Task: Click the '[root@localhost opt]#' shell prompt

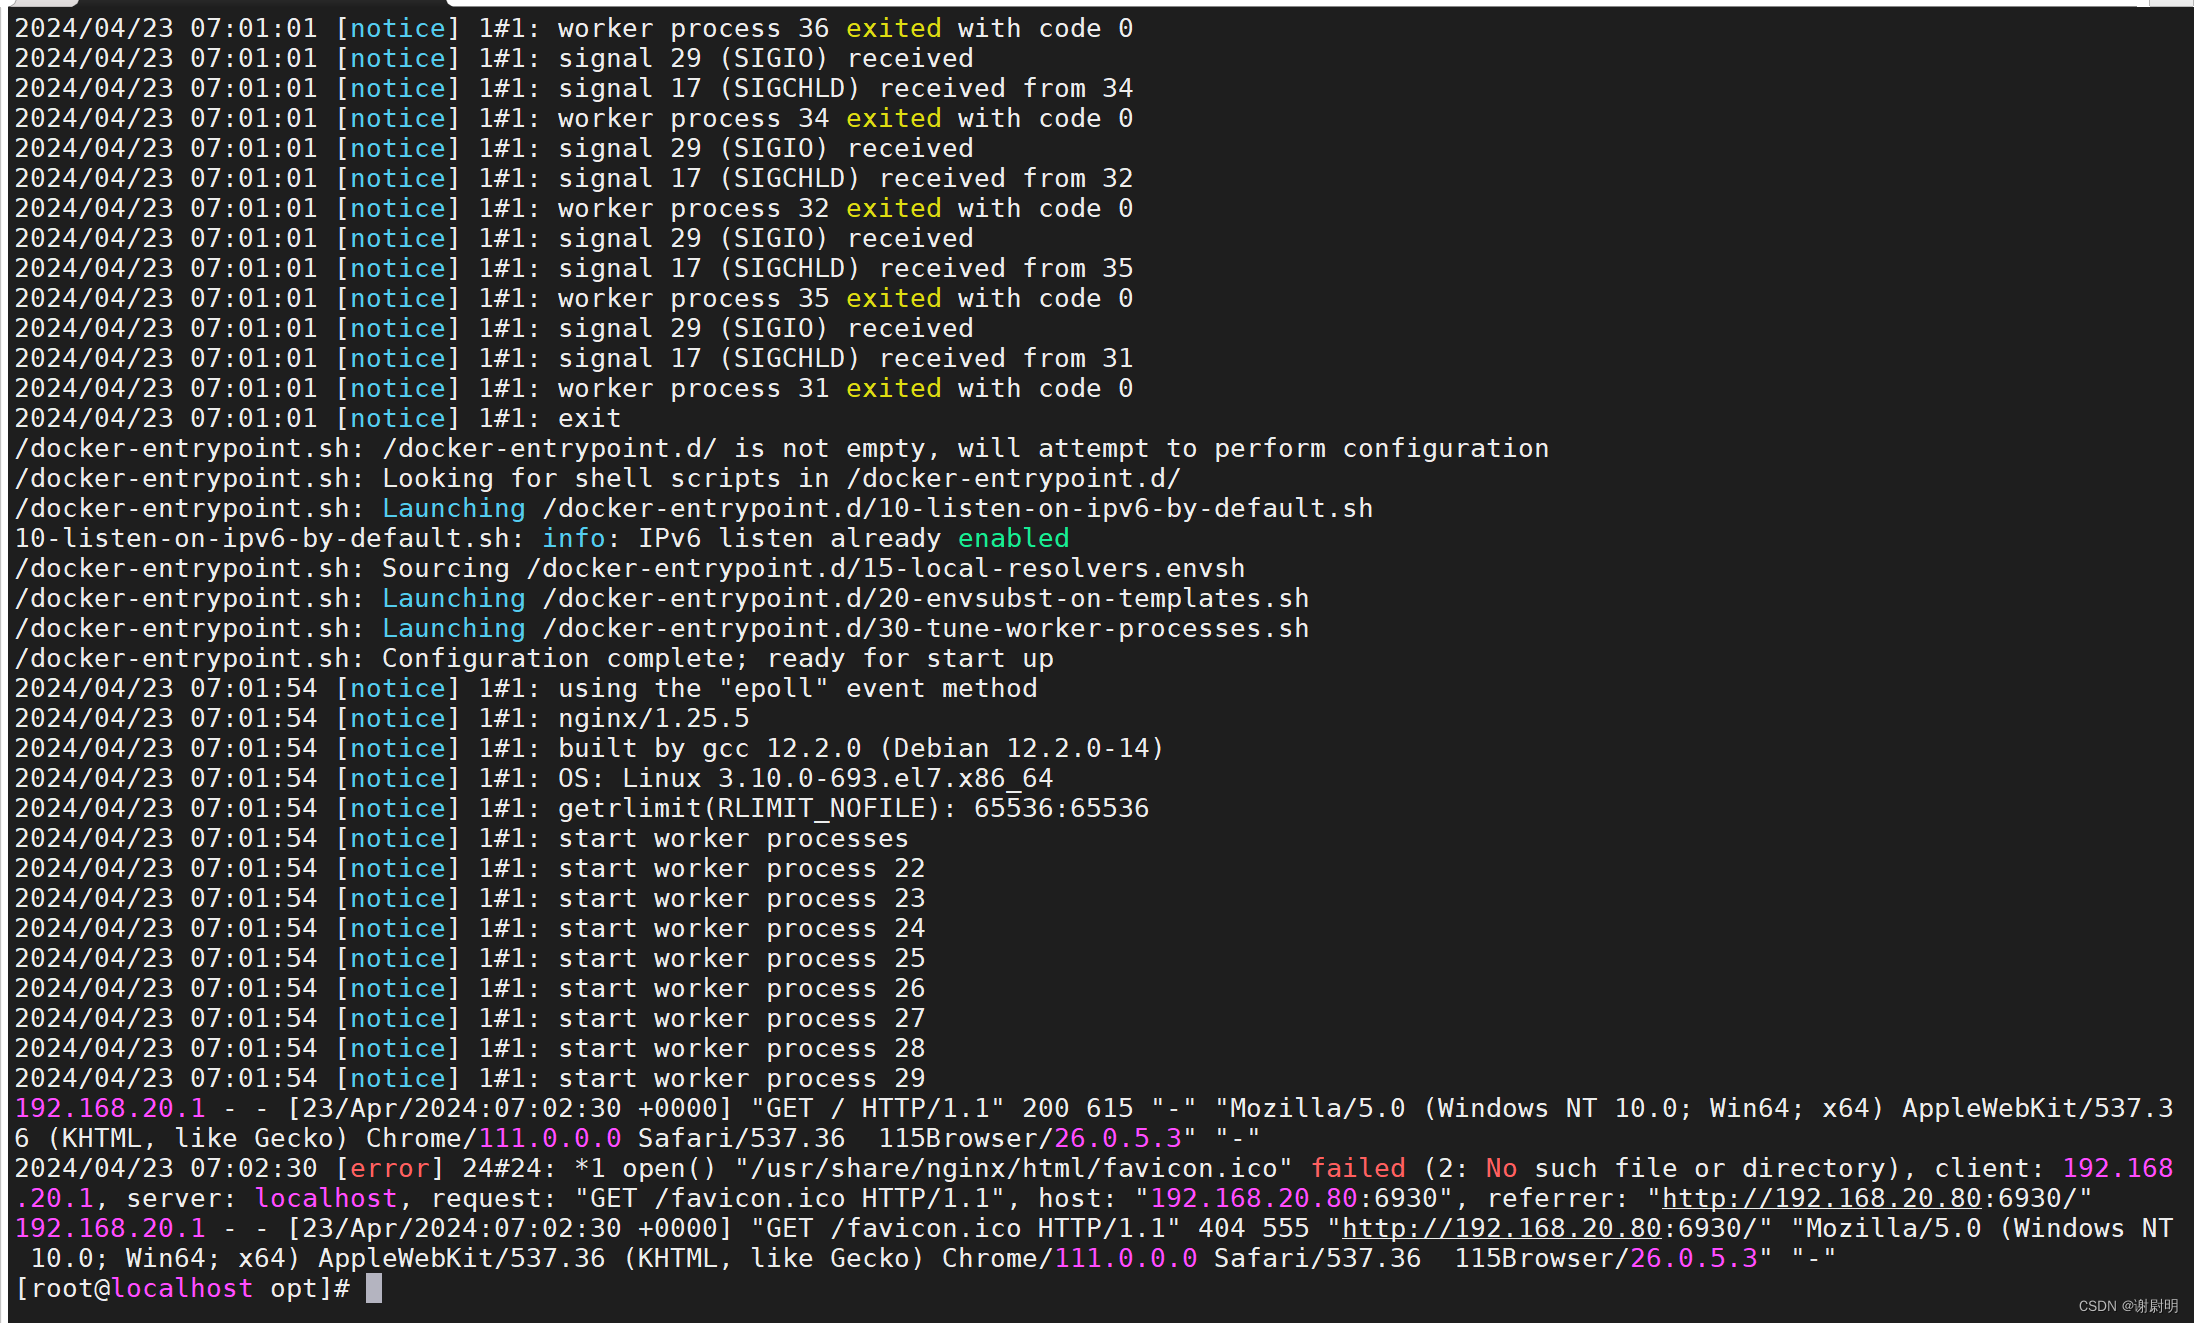Action: point(182,1288)
